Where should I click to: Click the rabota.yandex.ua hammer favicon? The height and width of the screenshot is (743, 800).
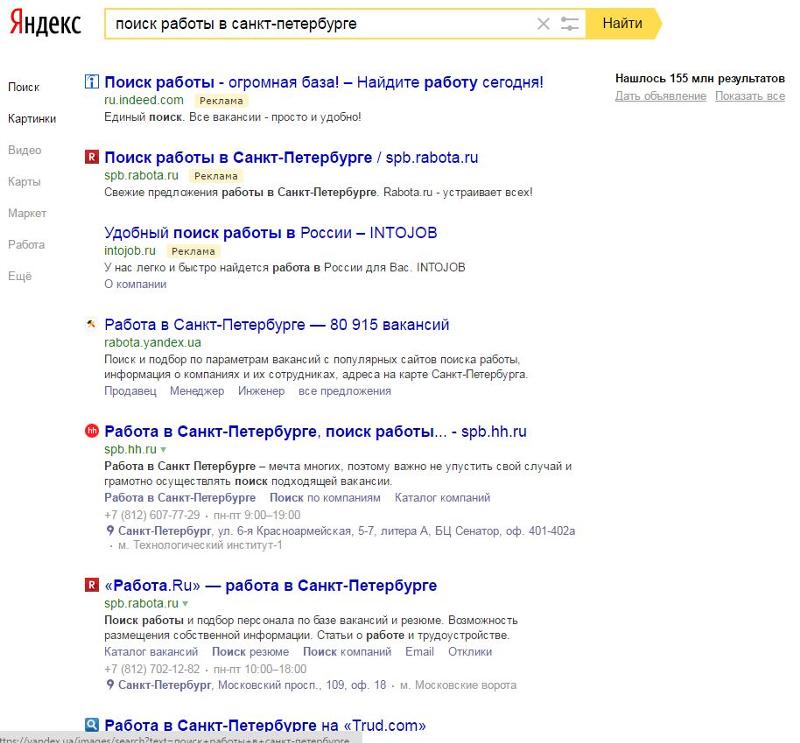[91, 324]
